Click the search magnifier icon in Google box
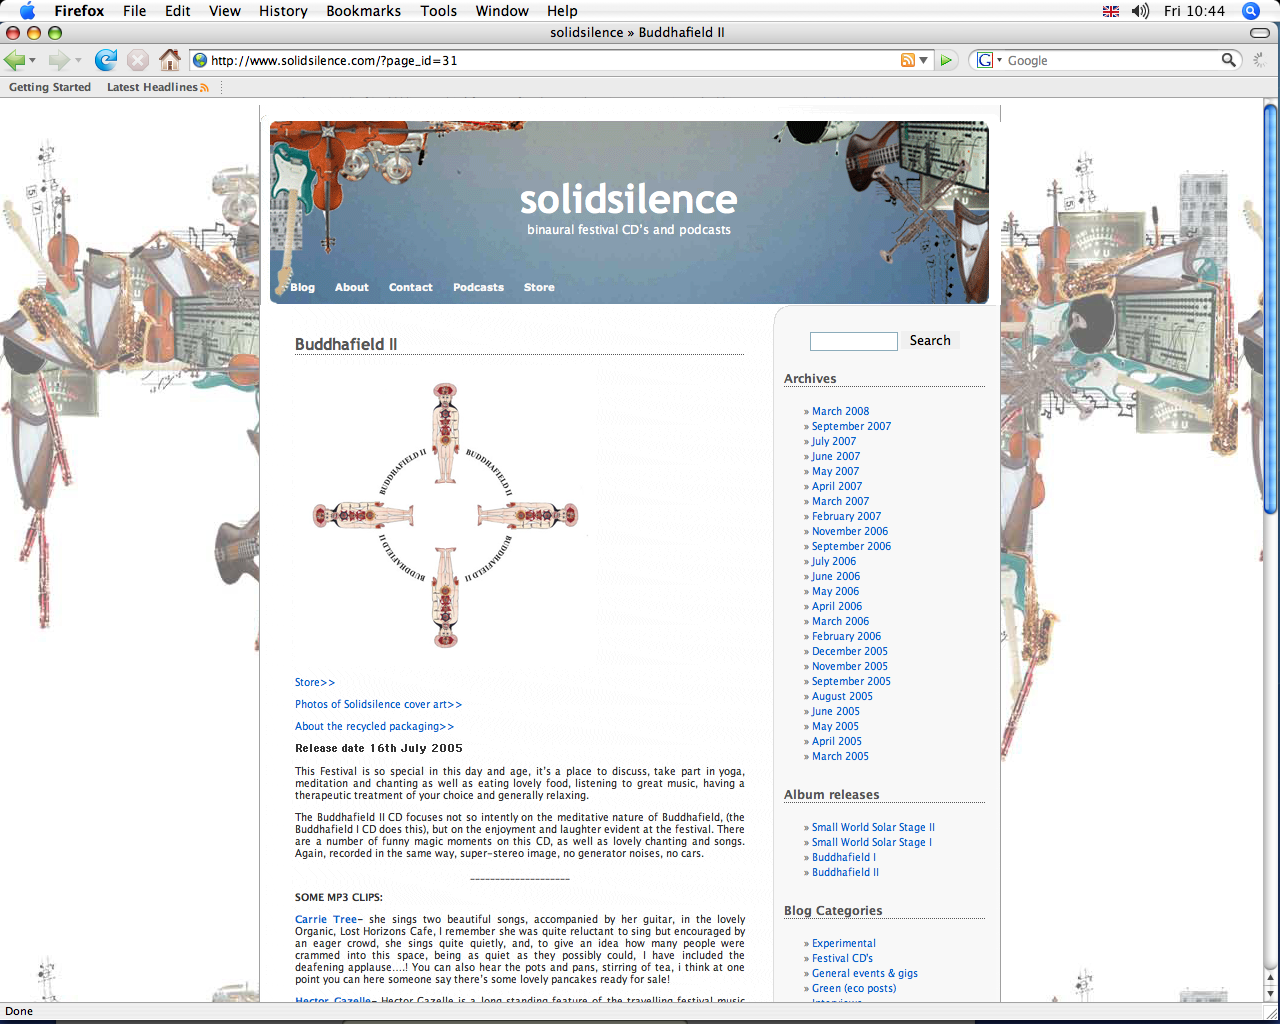The width and height of the screenshot is (1280, 1024). 1228,60
